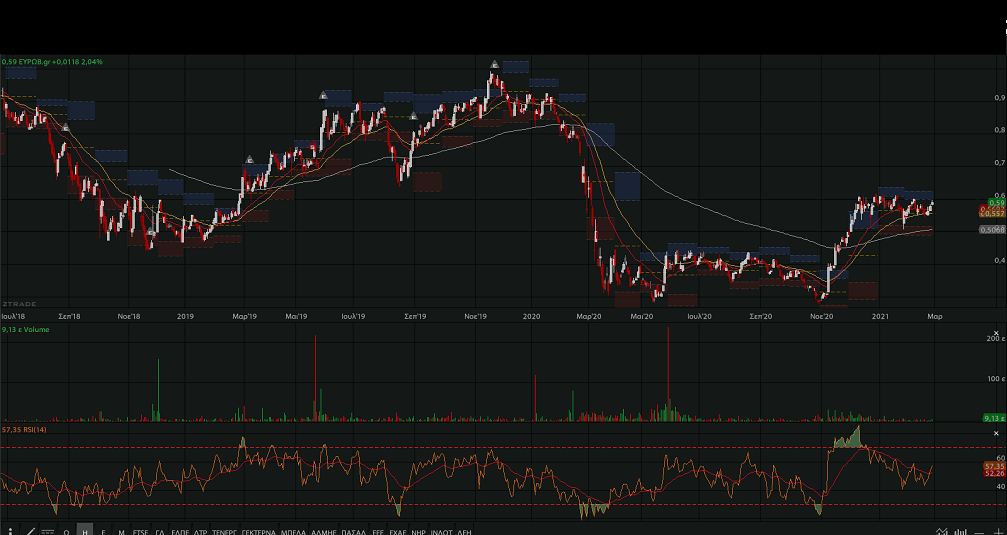Load the ΜΠΕΛΑ symbol chart

(x=293, y=530)
